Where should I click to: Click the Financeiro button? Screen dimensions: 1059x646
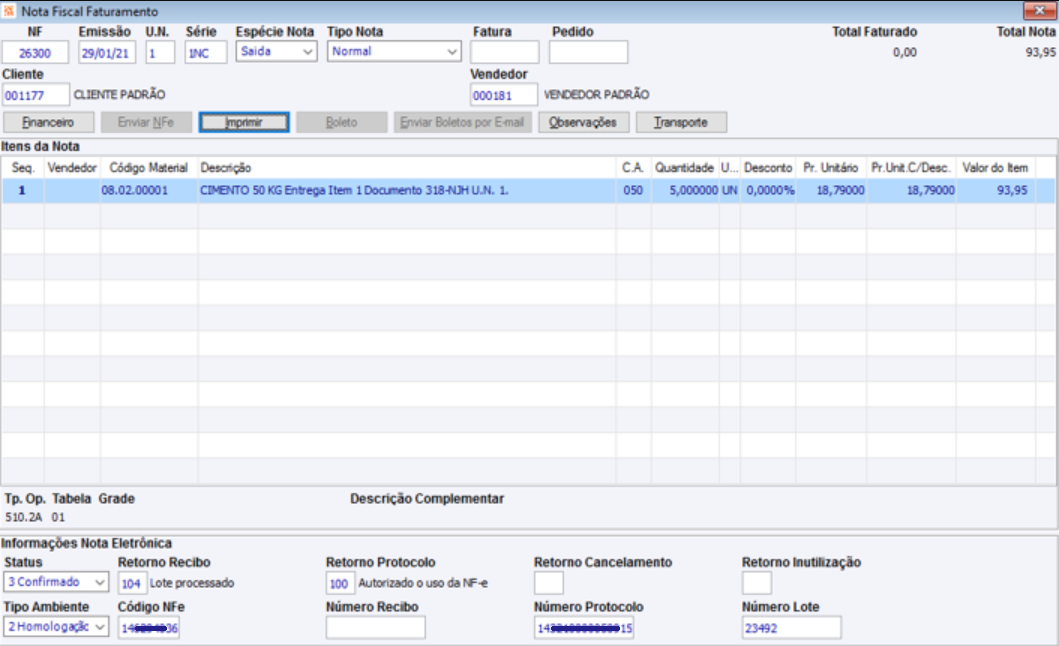tap(49, 122)
